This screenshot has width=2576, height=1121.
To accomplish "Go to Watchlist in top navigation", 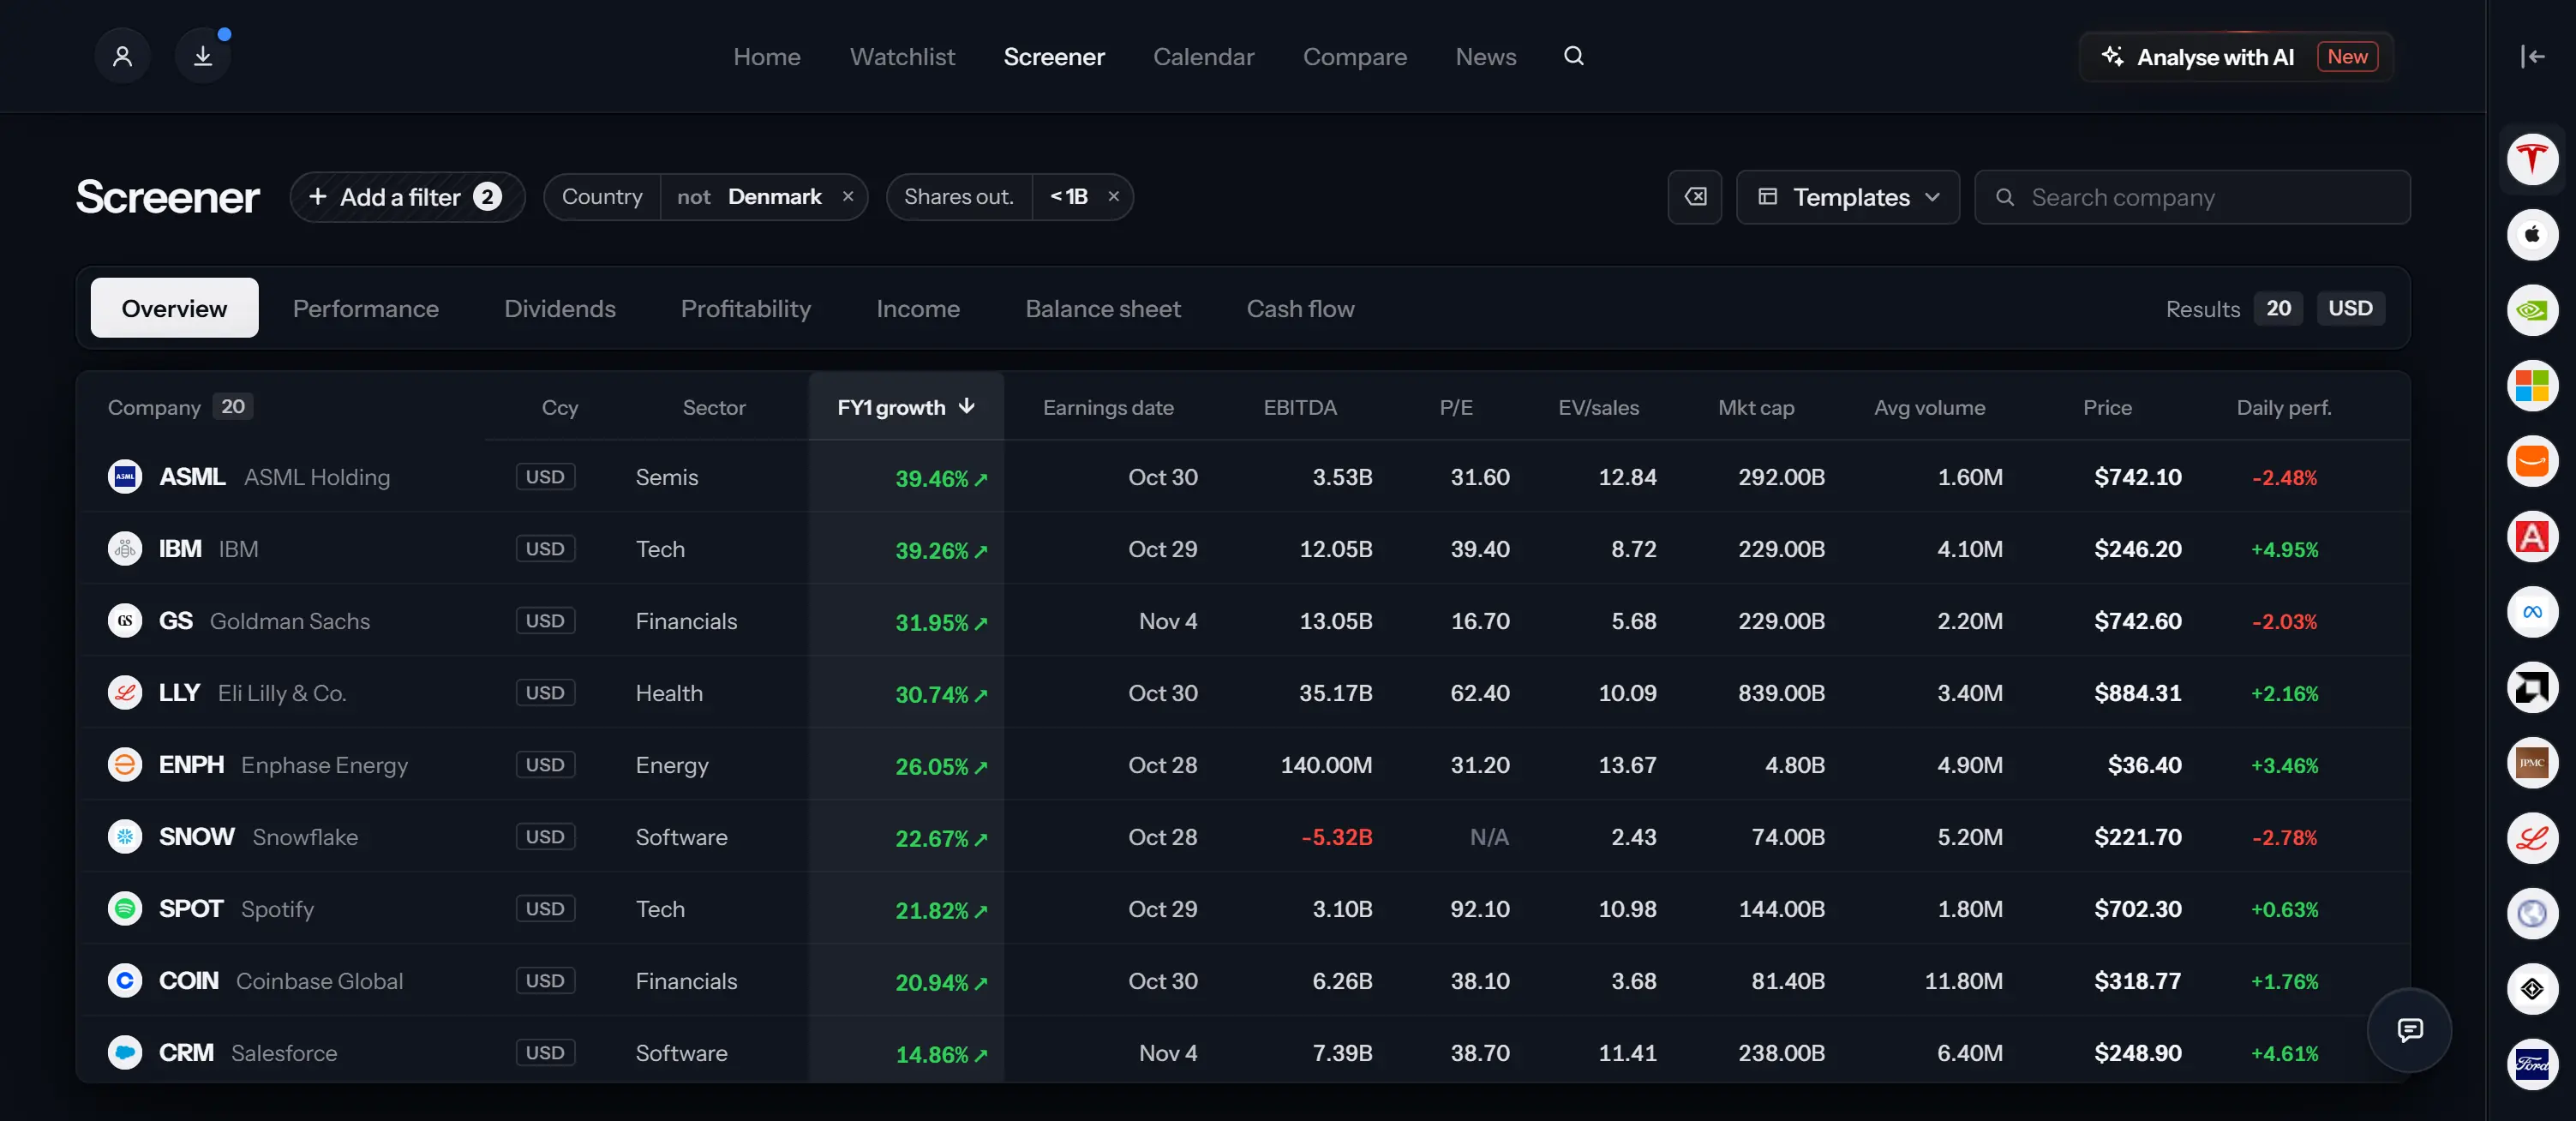I will point(902,57).
